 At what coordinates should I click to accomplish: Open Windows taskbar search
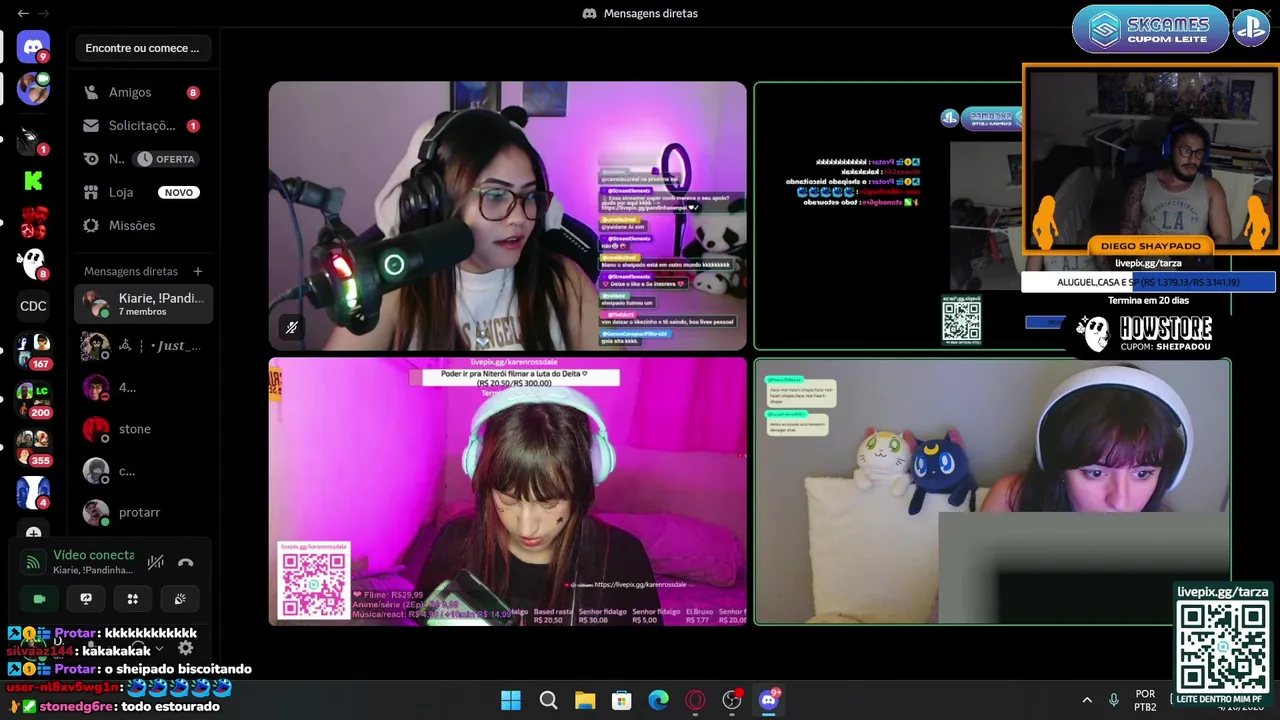[x=548, y=700]
